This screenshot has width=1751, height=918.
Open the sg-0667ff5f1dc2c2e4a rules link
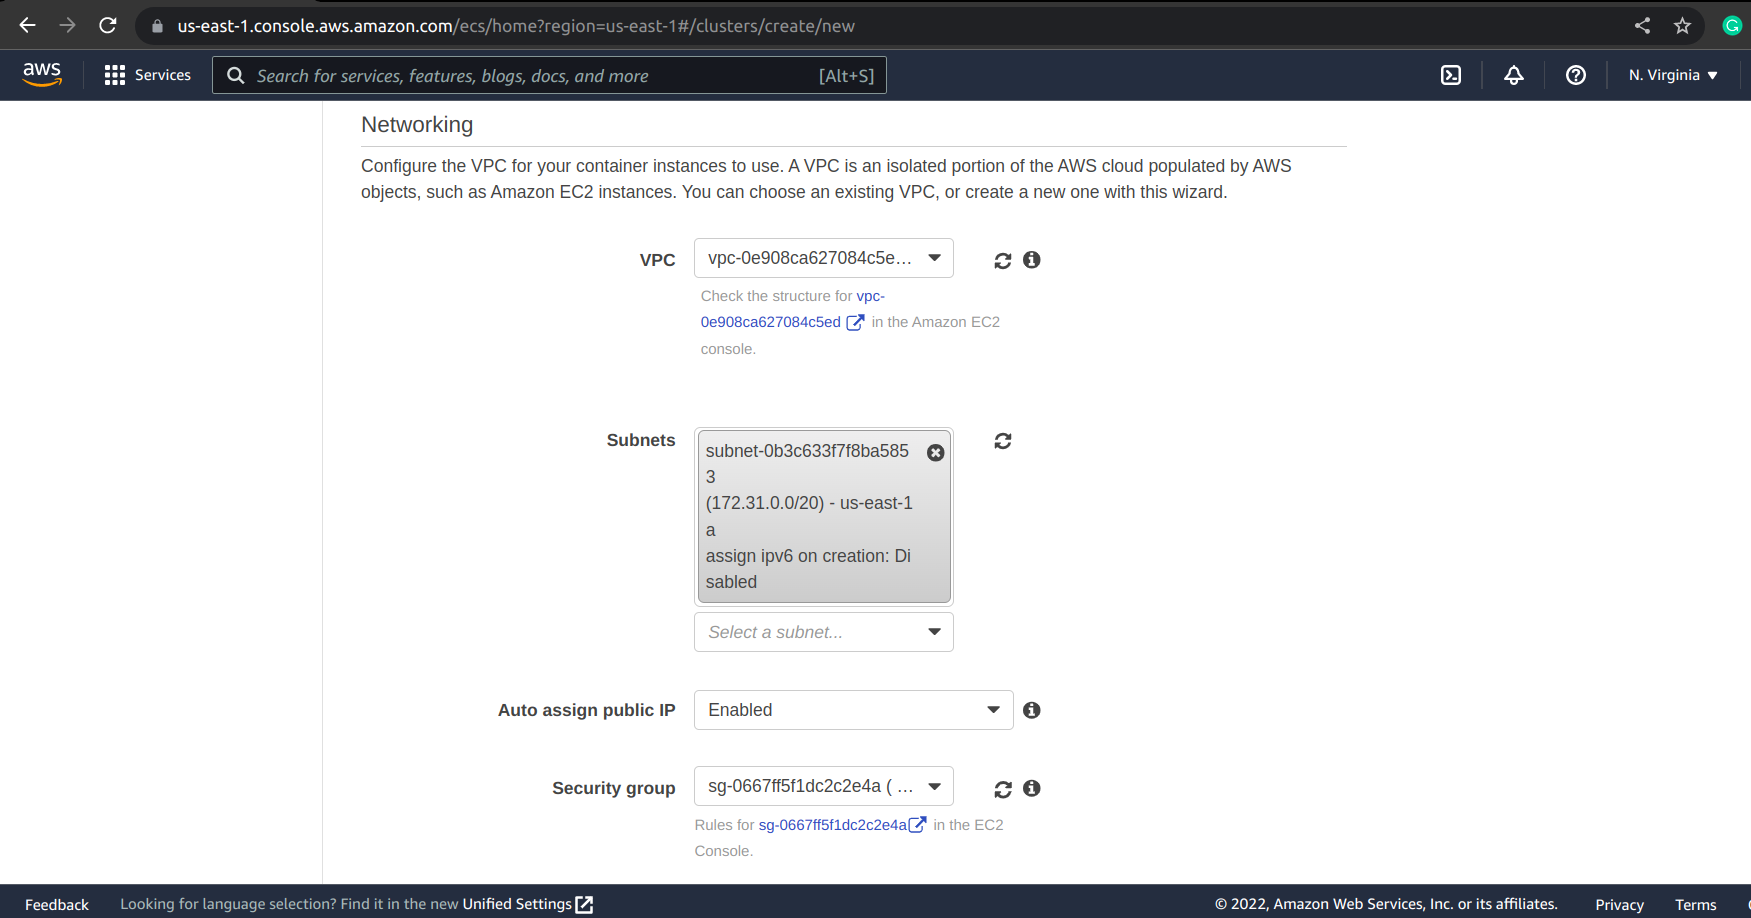click(x=832, y=825)
